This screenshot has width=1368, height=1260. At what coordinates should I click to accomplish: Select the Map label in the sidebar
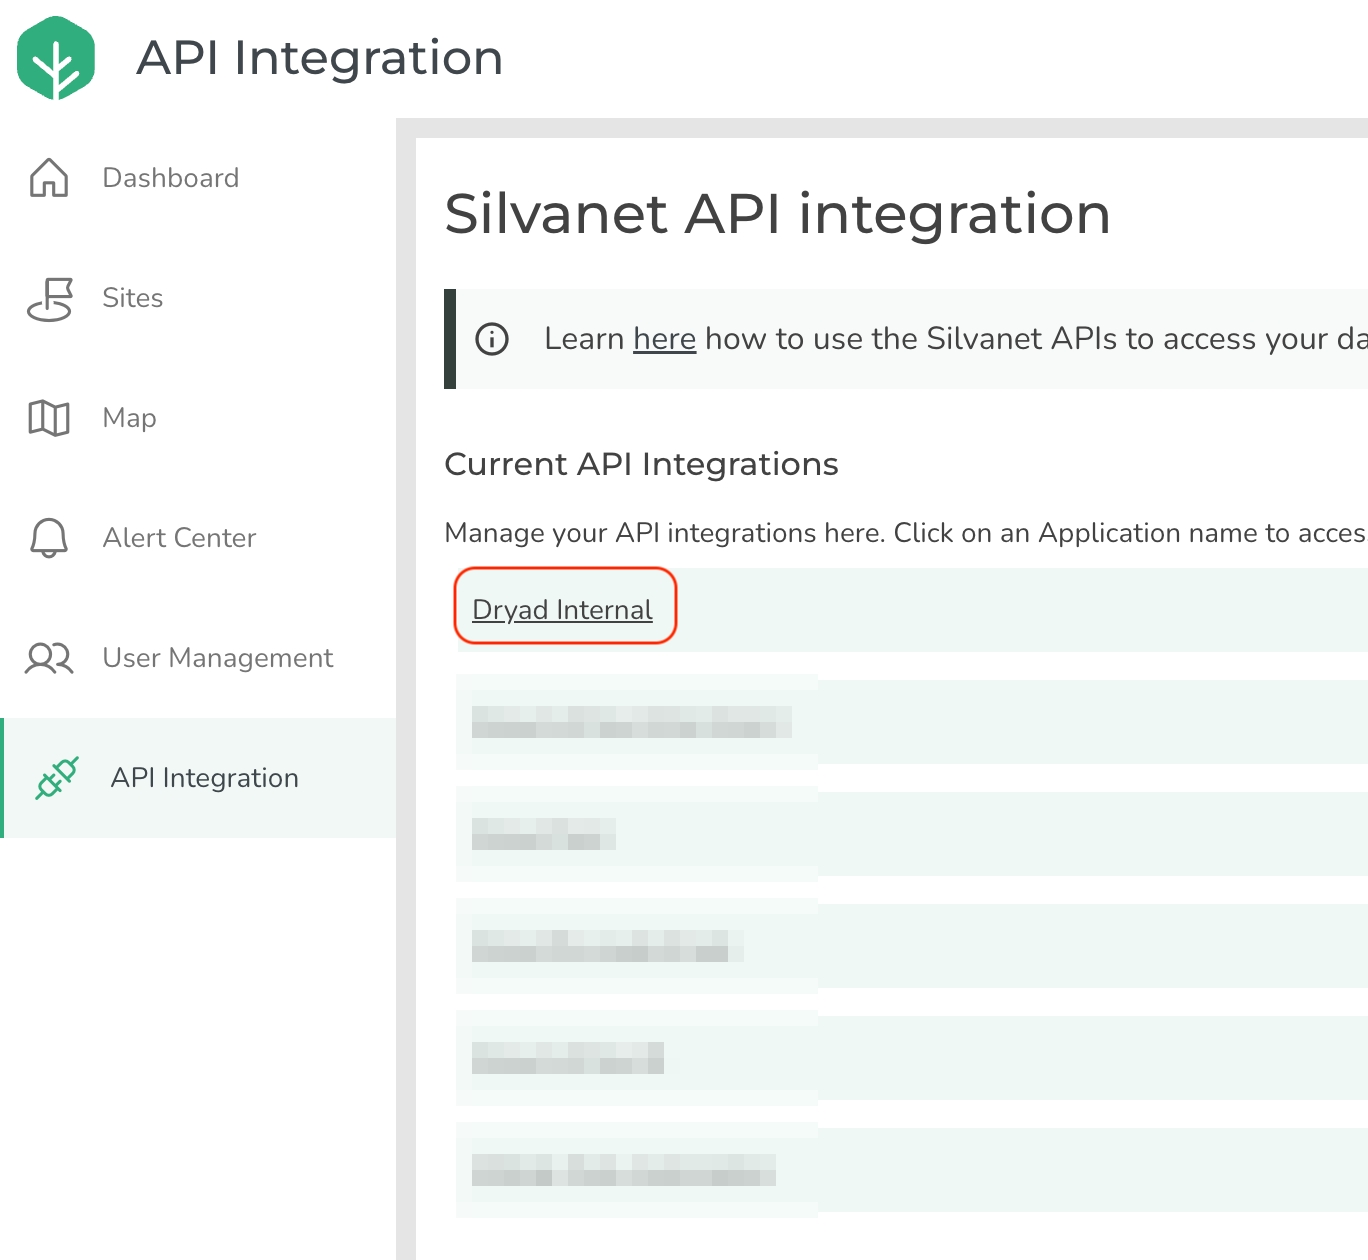tap(130, 418)
